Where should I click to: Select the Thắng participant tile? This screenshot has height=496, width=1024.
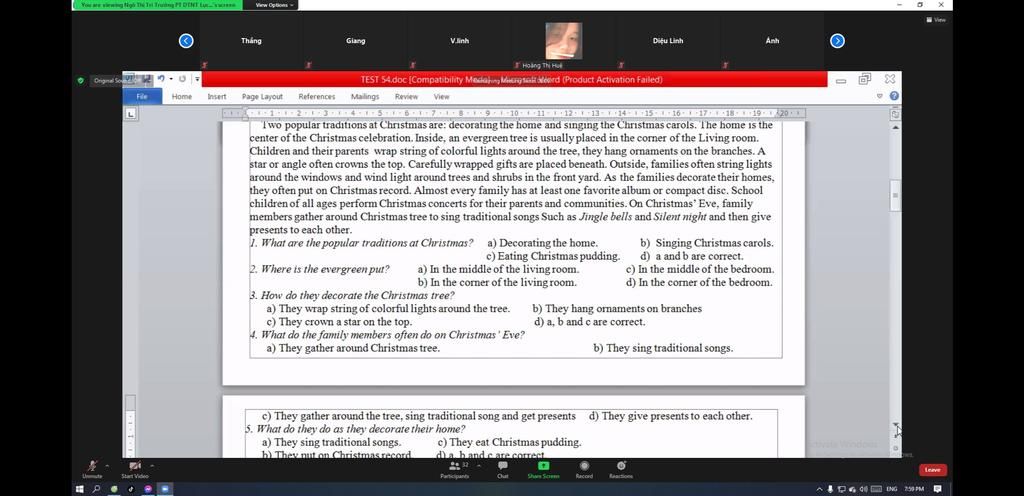click(x=251, y=41)
